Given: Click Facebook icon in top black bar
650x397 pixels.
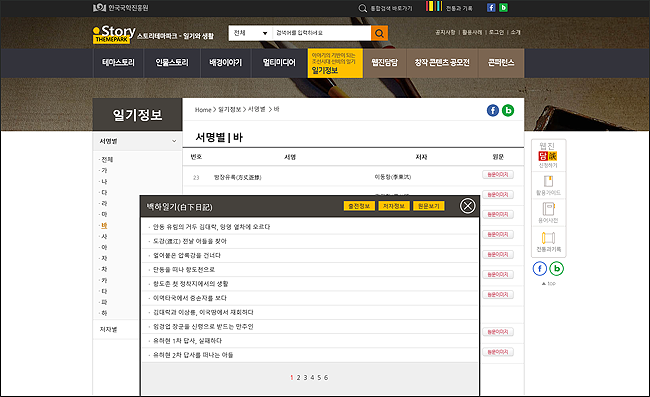Looking at the screenshot, I should (x=491, y=7).
